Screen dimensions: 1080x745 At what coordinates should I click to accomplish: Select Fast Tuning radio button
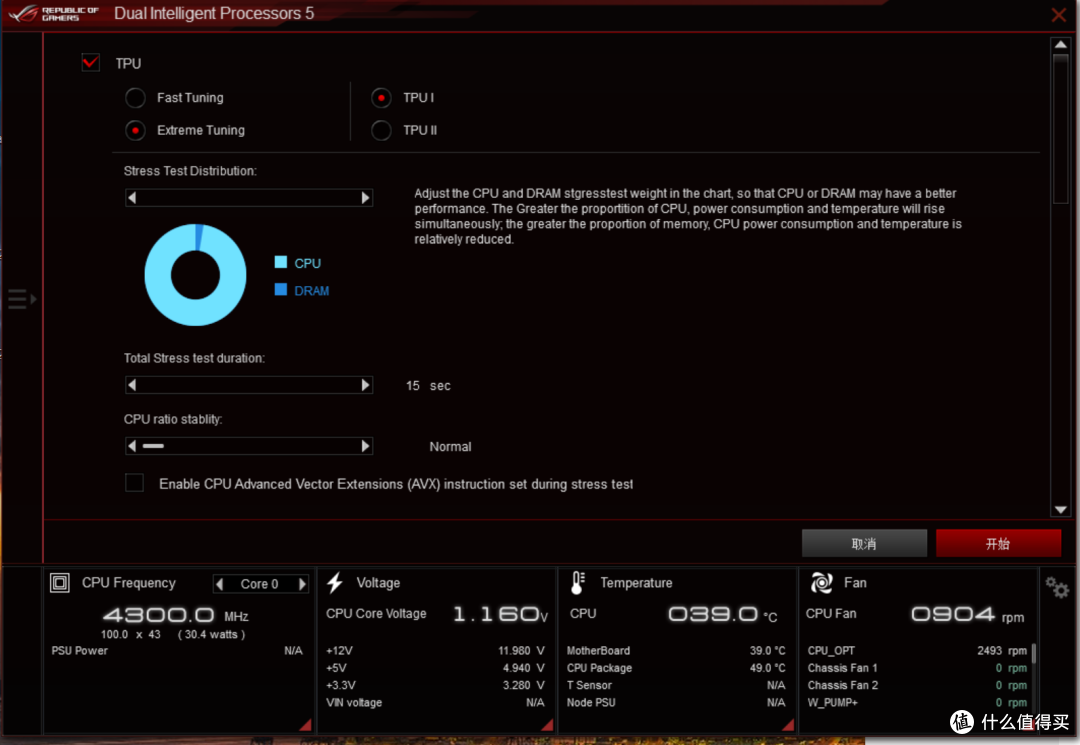click(x=135, y=98)
